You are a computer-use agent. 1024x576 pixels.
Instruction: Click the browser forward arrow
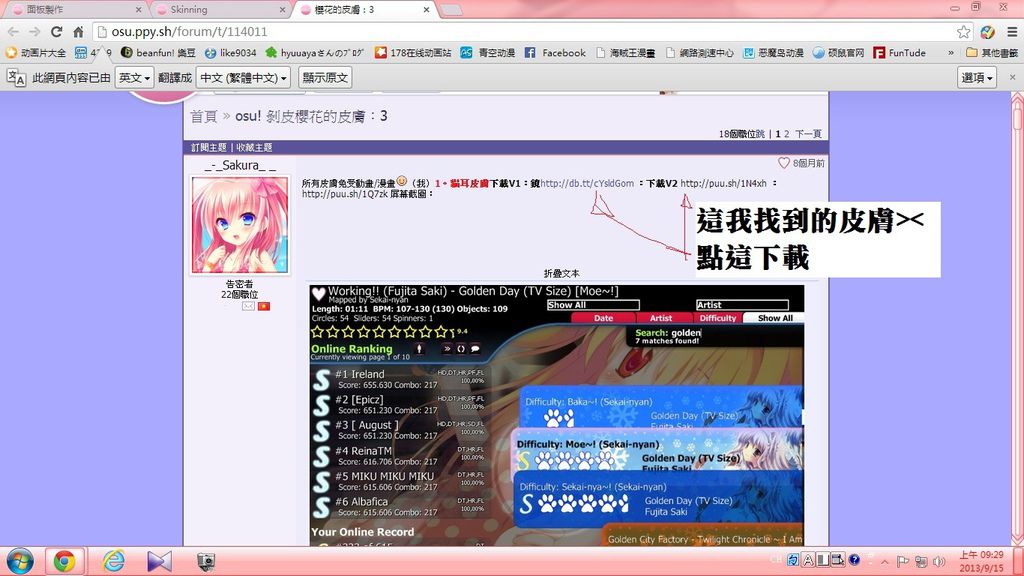point(35,31)
